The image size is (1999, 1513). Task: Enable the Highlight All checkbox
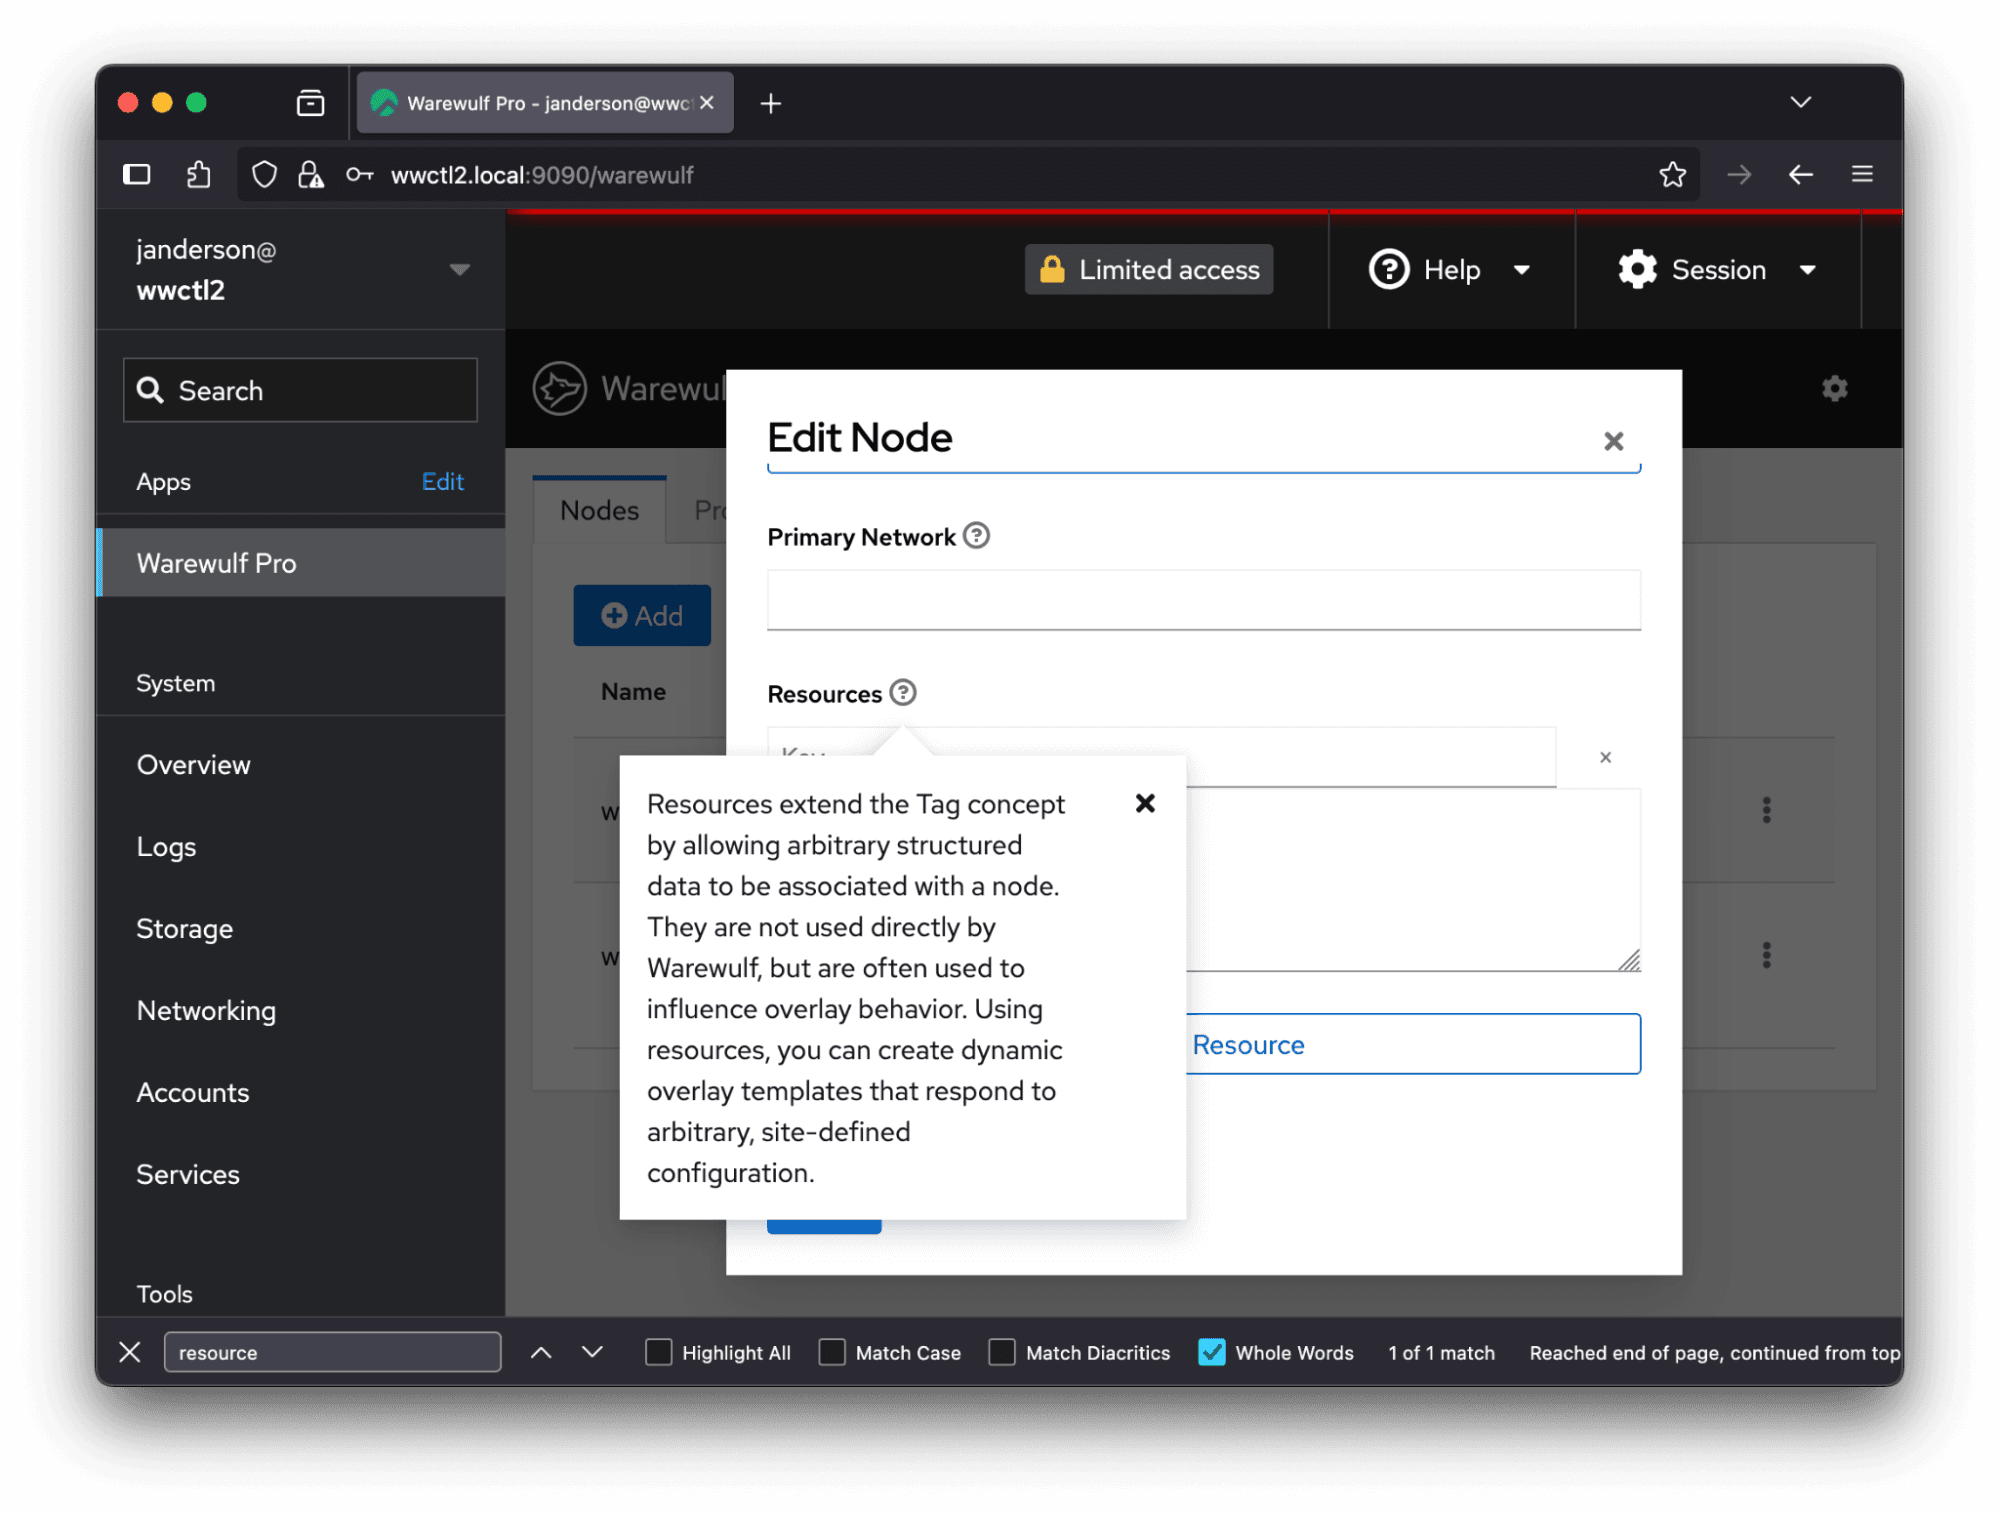point(659,1352)
